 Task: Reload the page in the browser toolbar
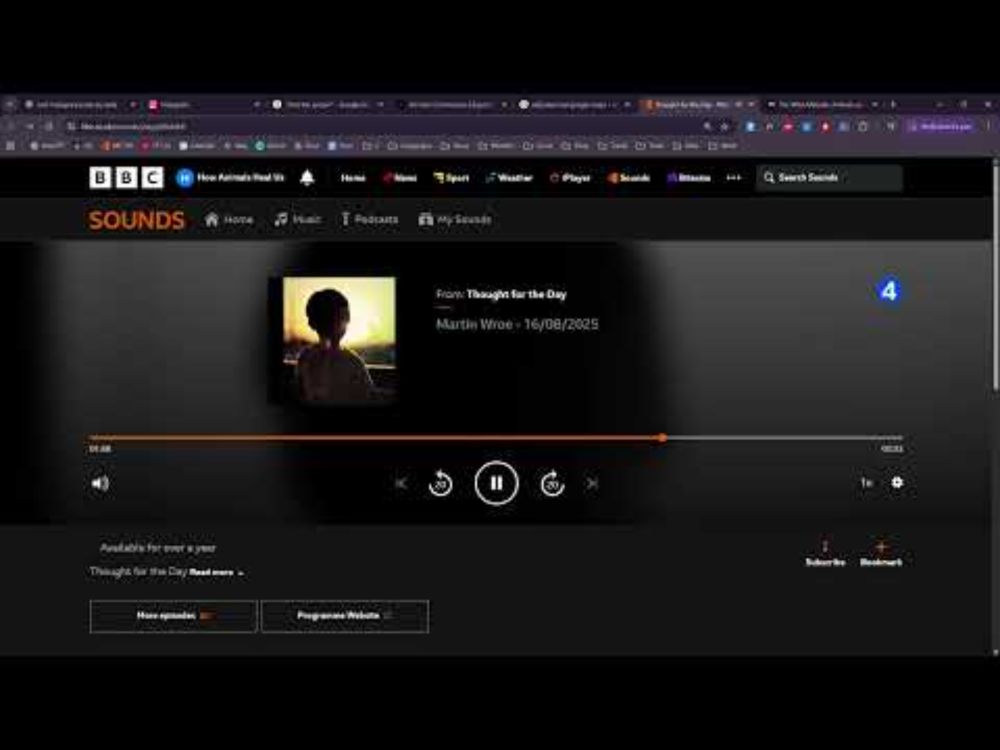click(48, 126)
